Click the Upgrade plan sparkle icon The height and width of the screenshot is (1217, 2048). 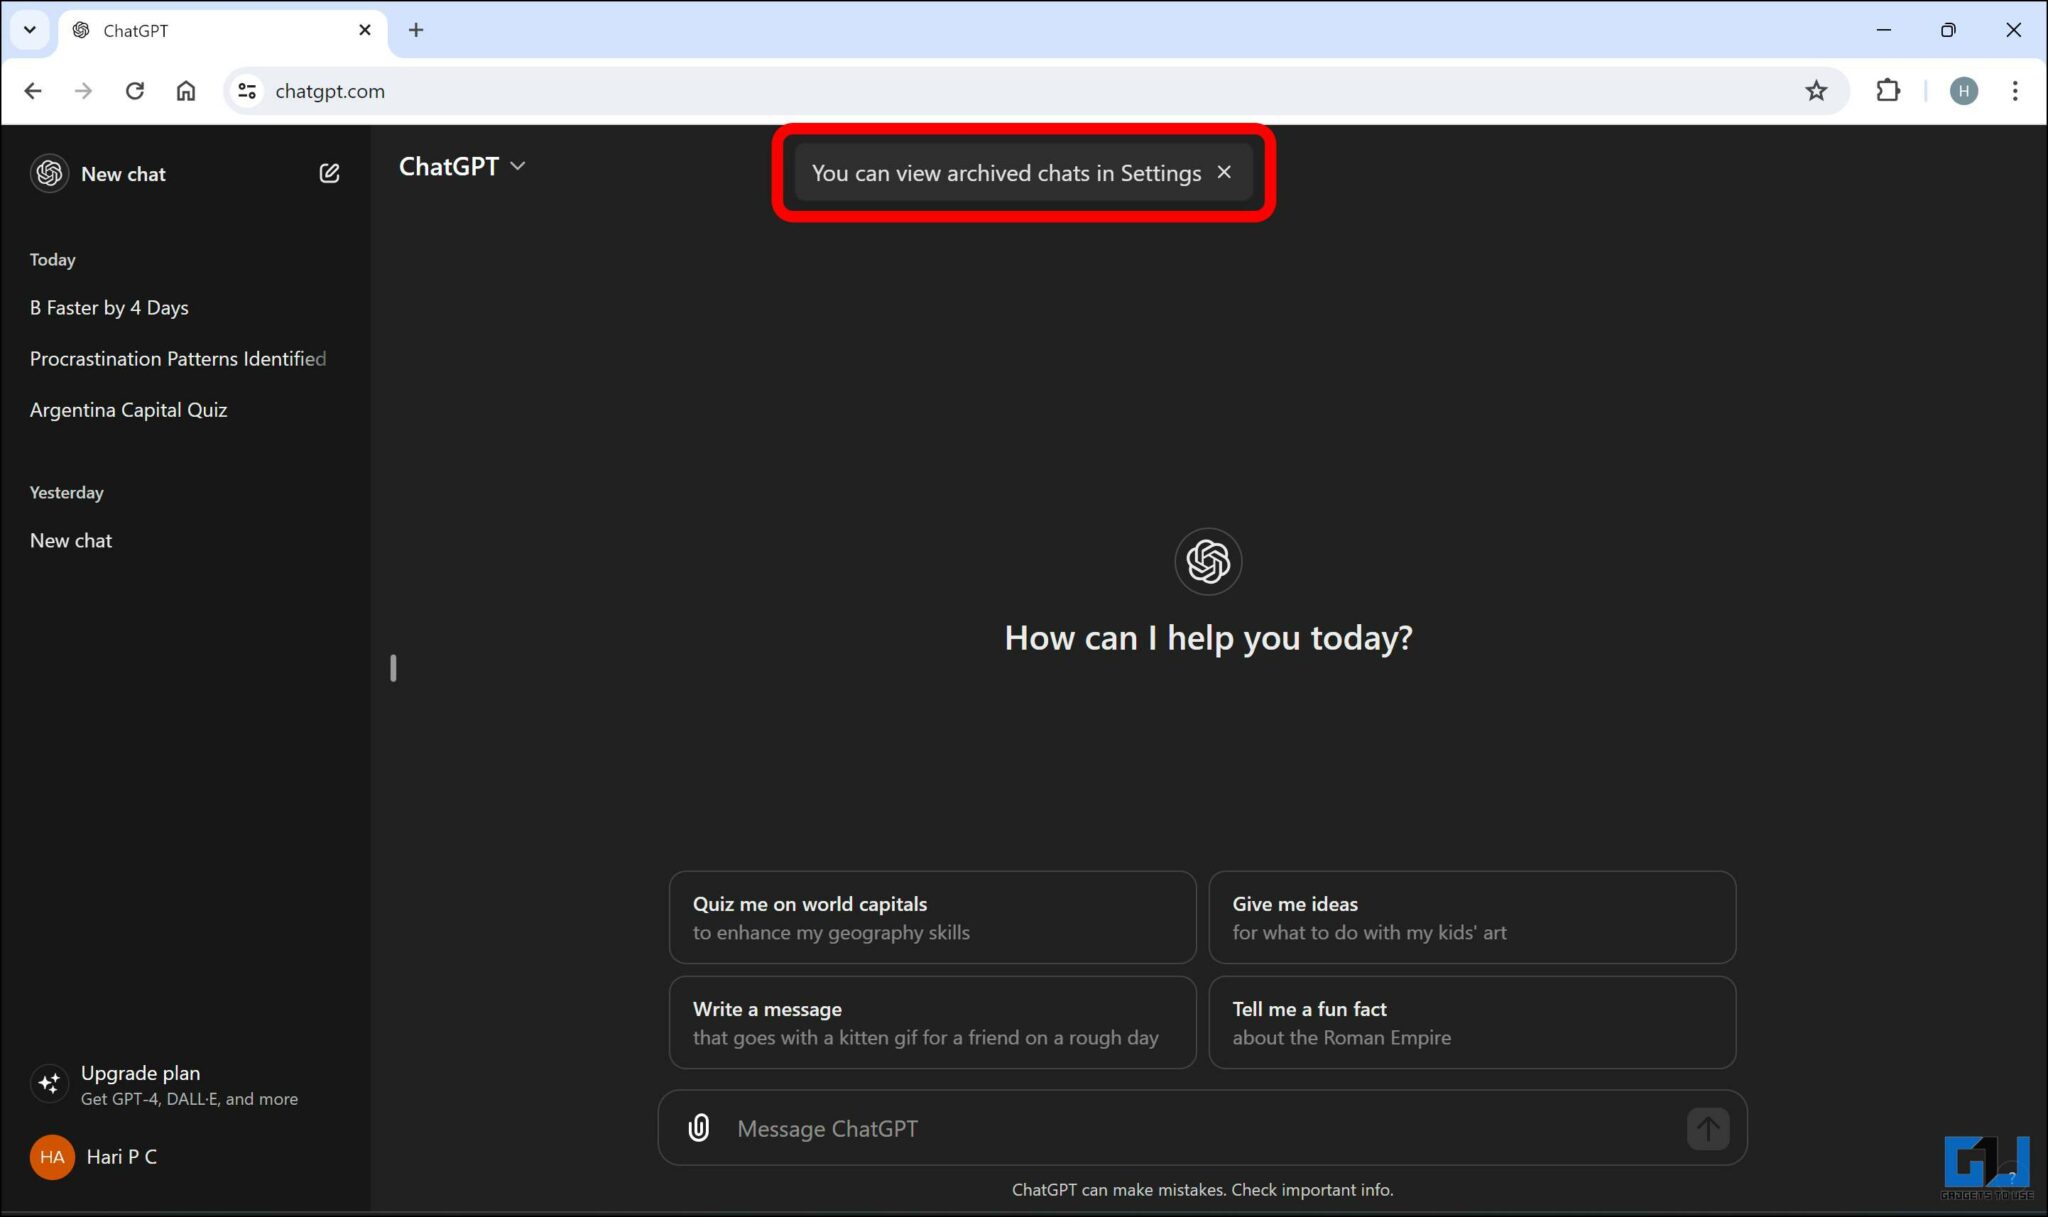(x=48, y=1083)
